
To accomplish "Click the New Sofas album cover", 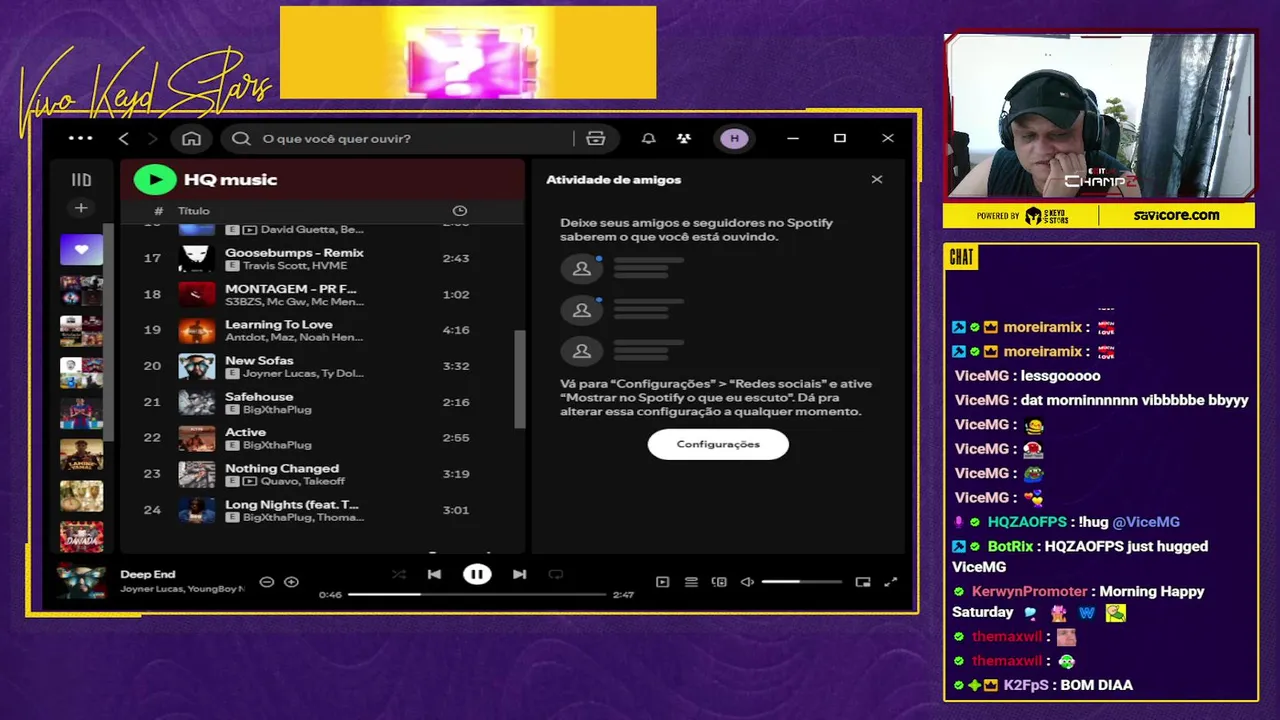I will [x=197, y=366].
